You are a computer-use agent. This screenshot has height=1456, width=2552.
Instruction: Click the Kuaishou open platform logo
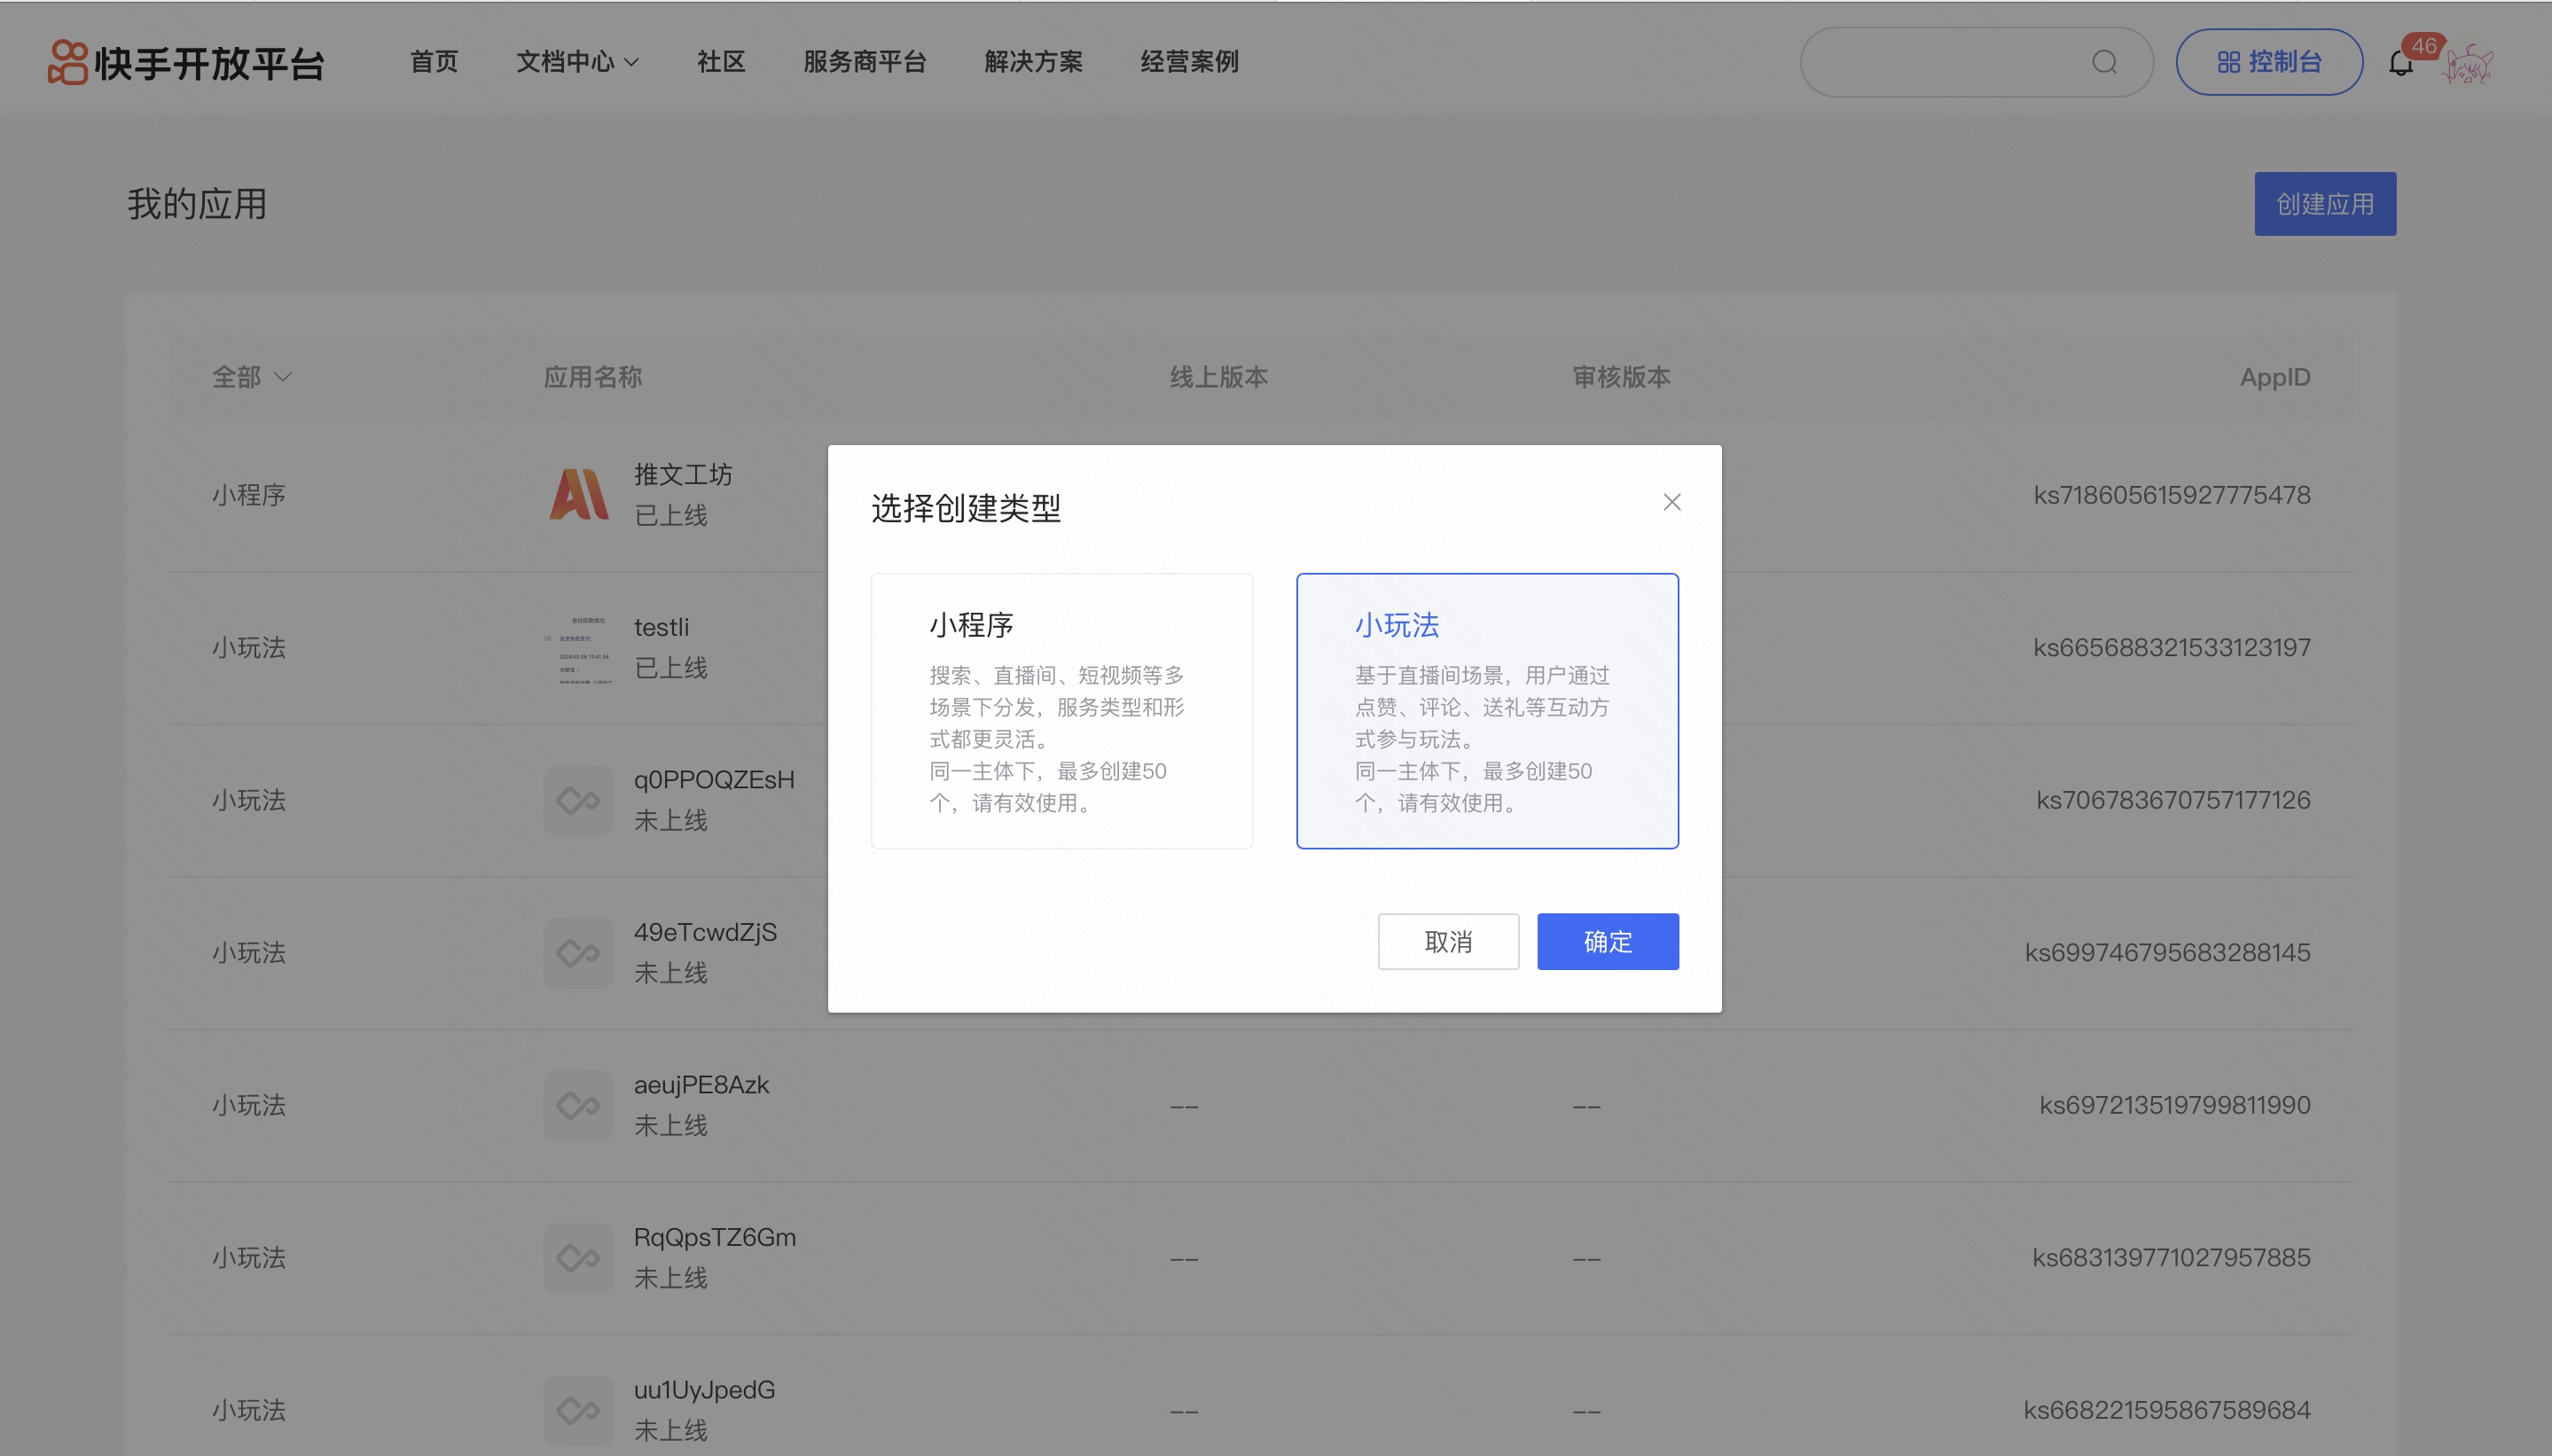pyautogui.click(x=186, y=62)
